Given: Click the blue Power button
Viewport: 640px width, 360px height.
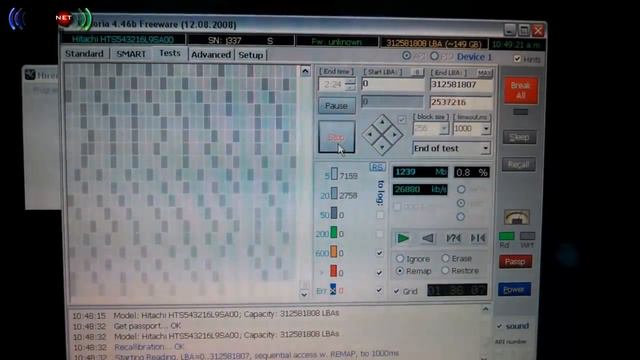Looking at the screenshot, I should pos(514,289).
